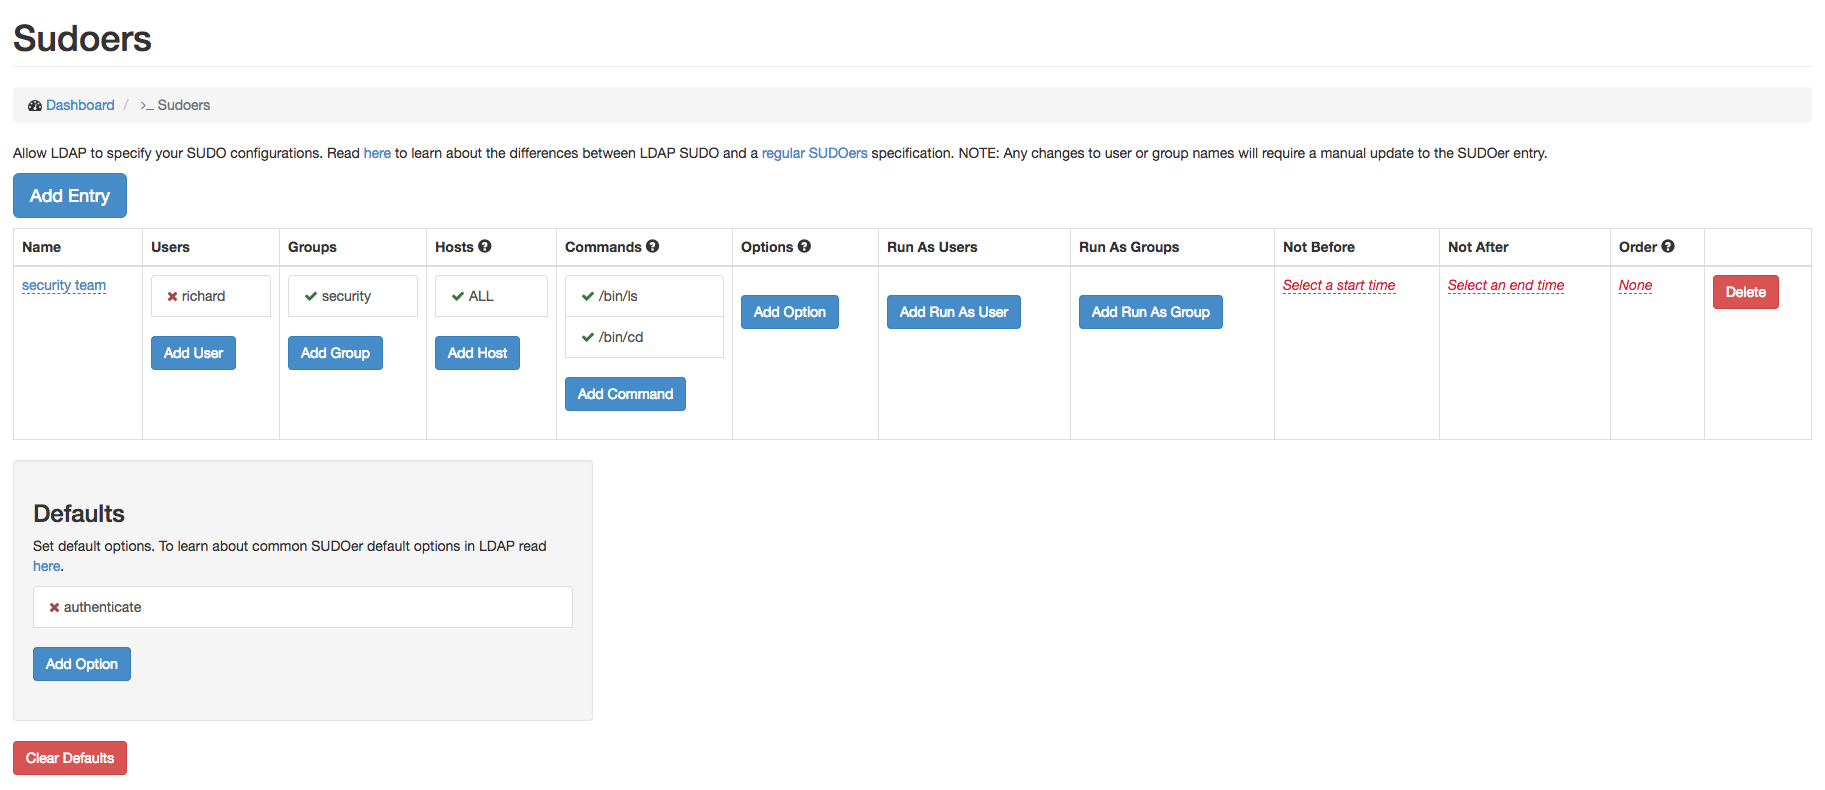Click the help icon next to Hosts
Viewport: 1825px width, 790px height.
(x=485, y=246)
